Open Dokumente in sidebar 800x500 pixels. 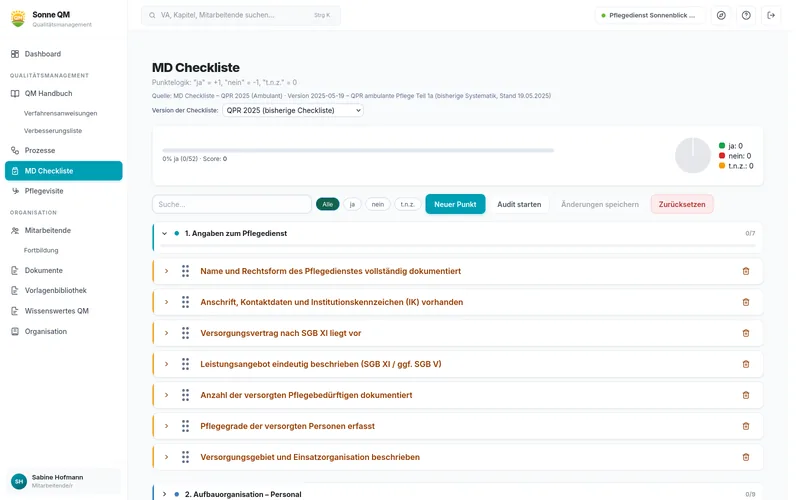pyautogui.click(x=63, y=270)
